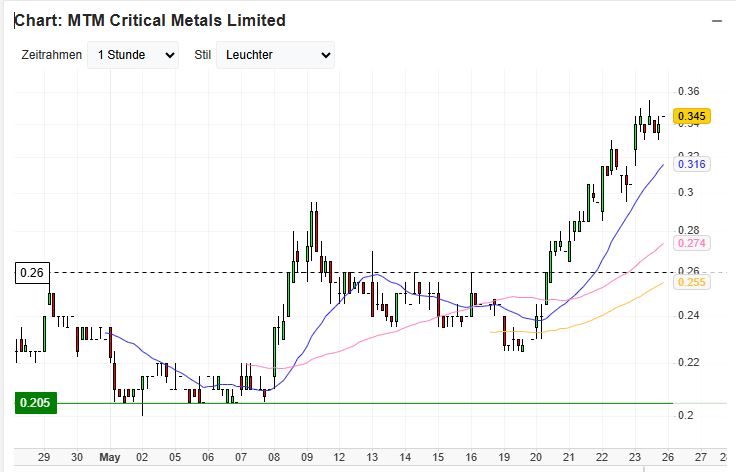Collapse the chart panel with minus icon
Viewport: 736px width, 472px height.
(x=717, y=21)
